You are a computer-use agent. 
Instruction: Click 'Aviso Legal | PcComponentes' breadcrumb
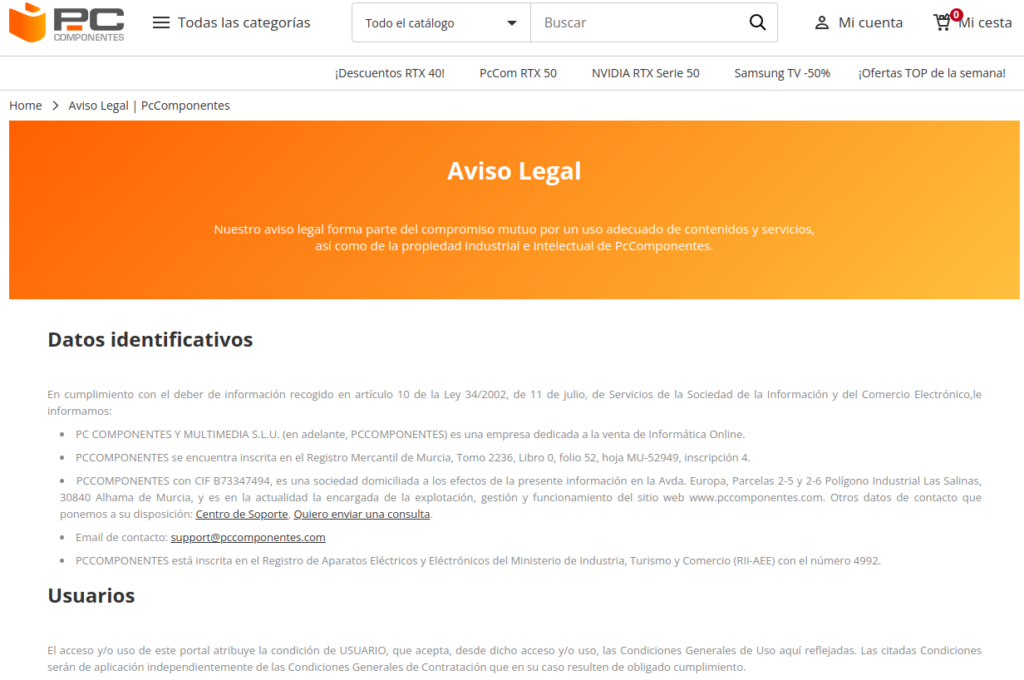(149, 106)
